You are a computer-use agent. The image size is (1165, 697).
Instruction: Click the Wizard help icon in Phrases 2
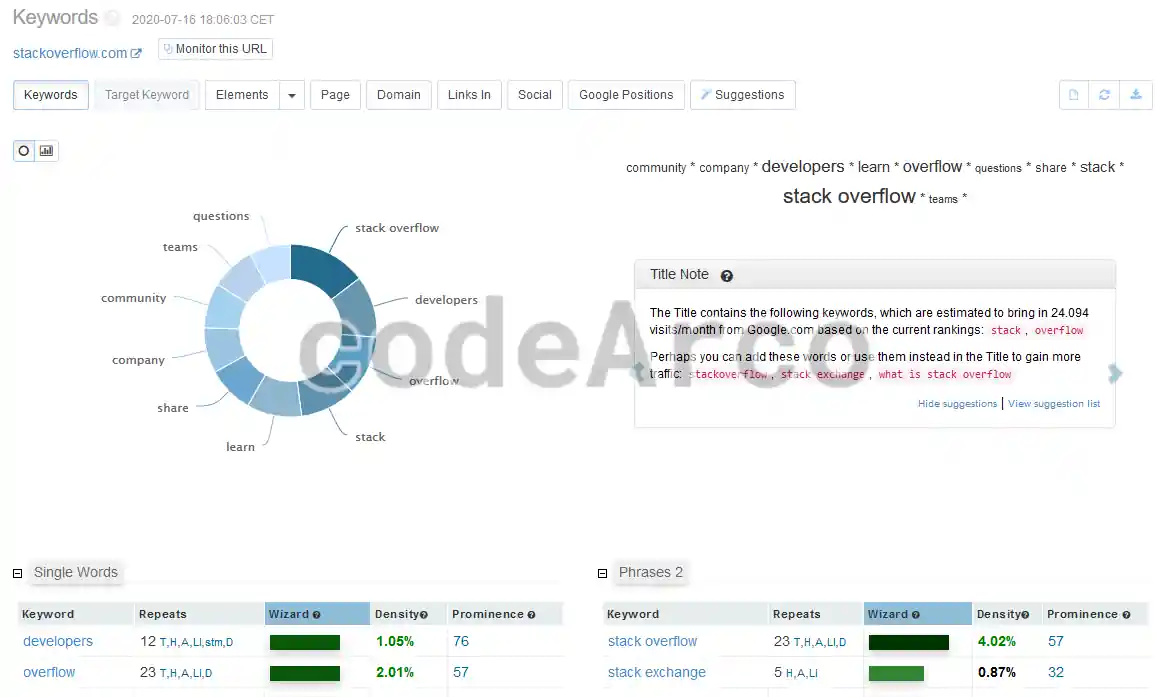pos(915,615)
